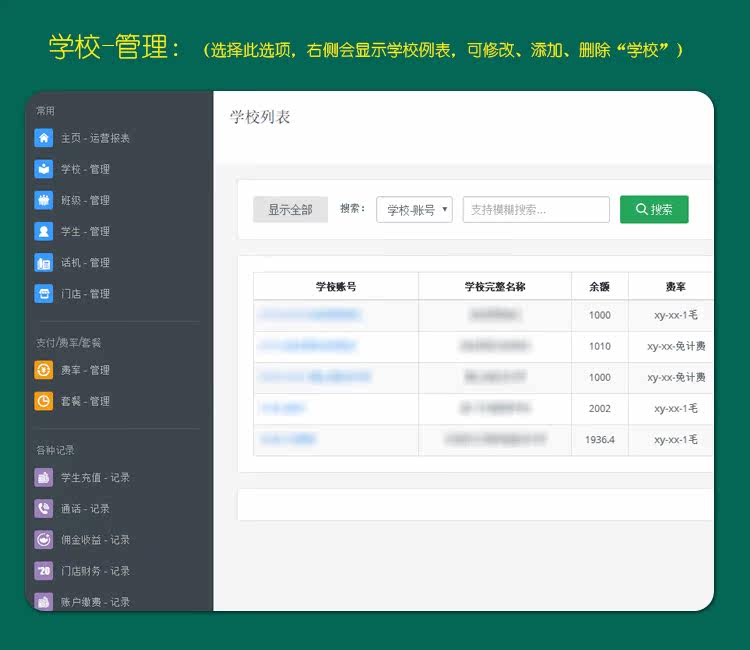This screenshot has width=750, height=650.
Task: Click the 学校列表 page heading
Action: (x=260, y=117)
